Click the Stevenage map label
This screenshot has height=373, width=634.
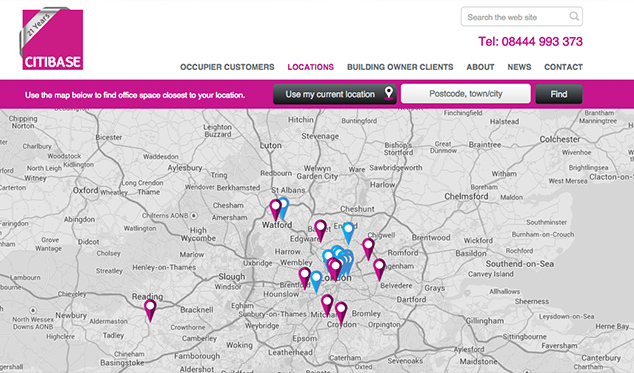(x=320, y=136)
